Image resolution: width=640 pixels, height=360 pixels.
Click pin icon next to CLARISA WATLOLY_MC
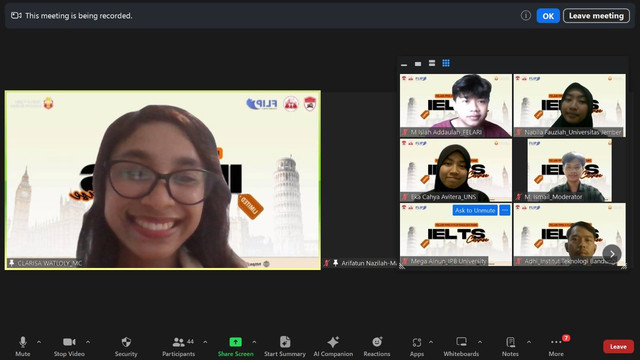click(x=11, y=263)
